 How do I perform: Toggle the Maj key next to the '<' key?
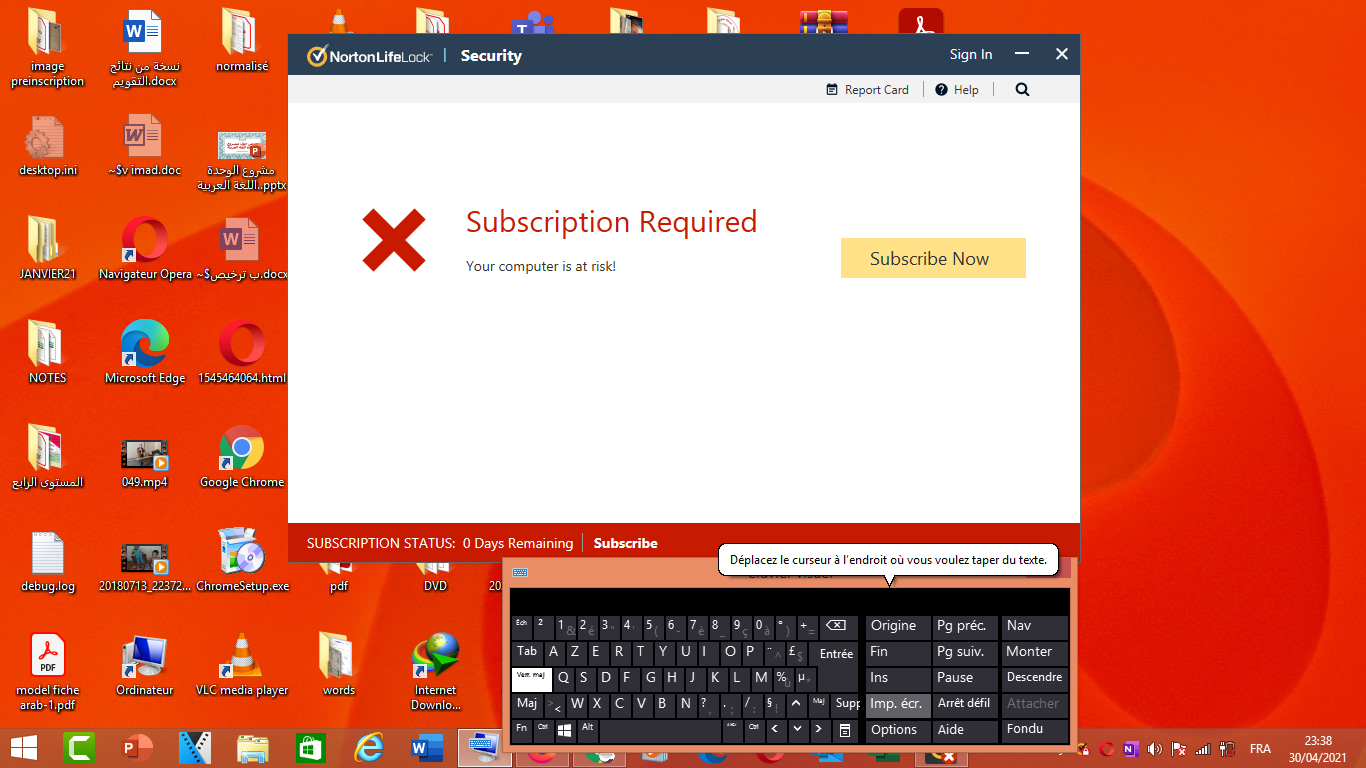coord(527,706)
